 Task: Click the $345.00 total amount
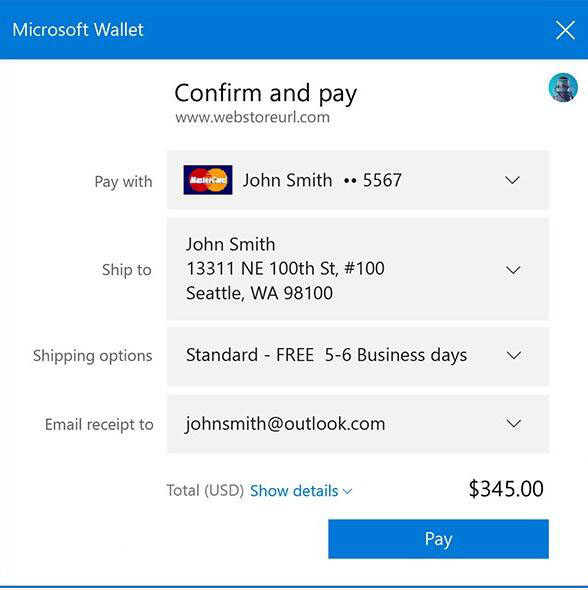coord(506,489)
